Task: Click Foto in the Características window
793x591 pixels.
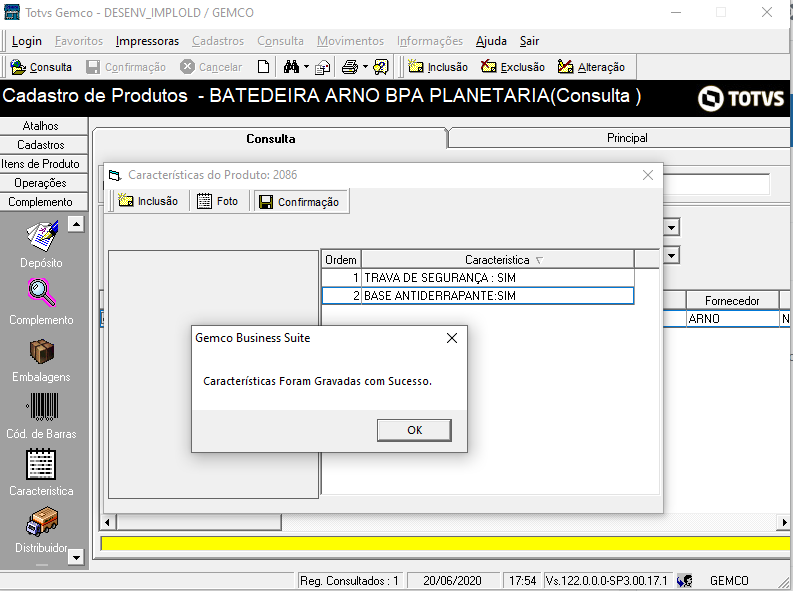Action: pos(217,201)
